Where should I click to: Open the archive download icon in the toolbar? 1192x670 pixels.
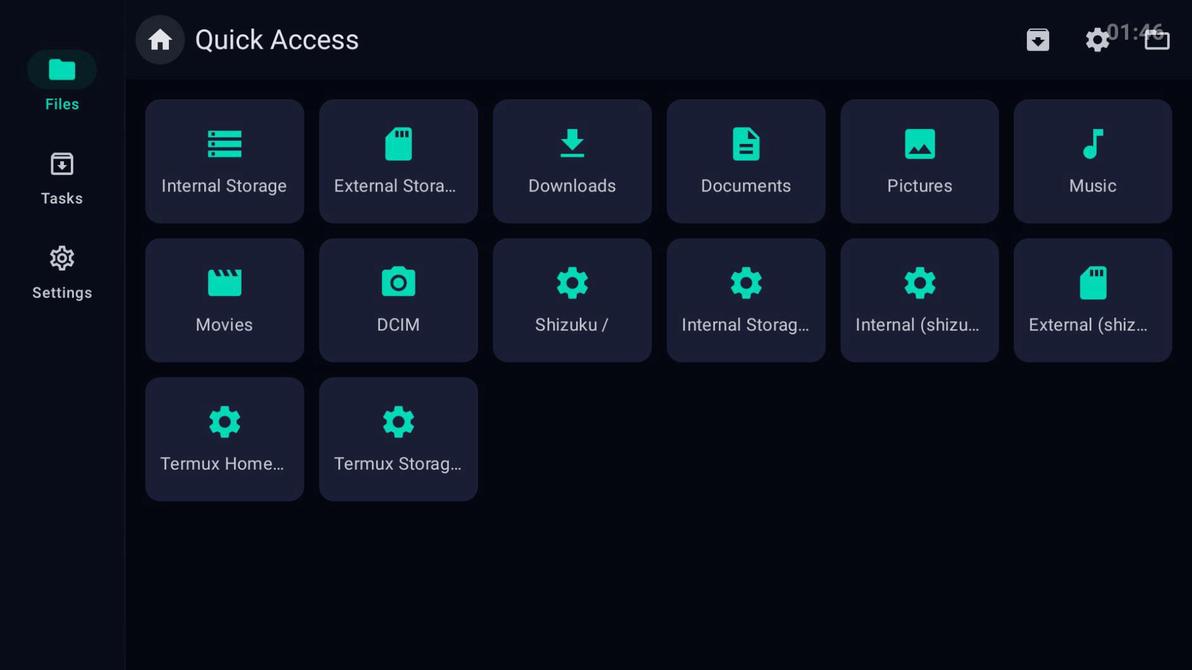(1037, 39)
